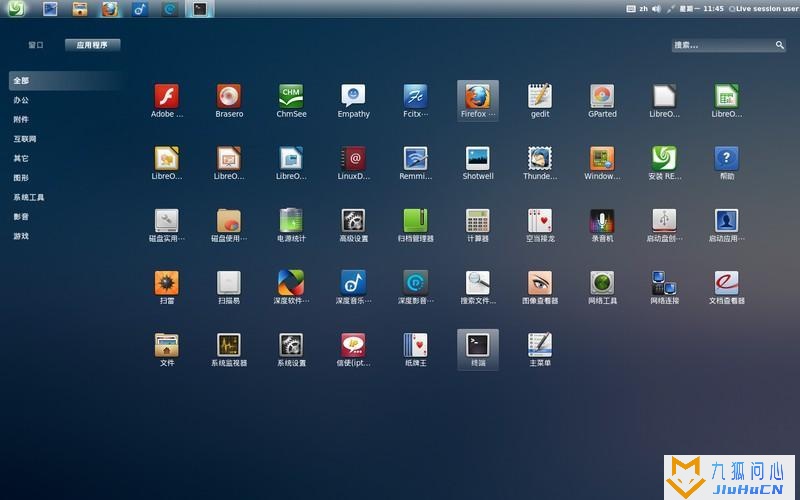Open 计算器 calculator
Image resolution: width=800 pixels, height=500 pixels.
[478, 225]
